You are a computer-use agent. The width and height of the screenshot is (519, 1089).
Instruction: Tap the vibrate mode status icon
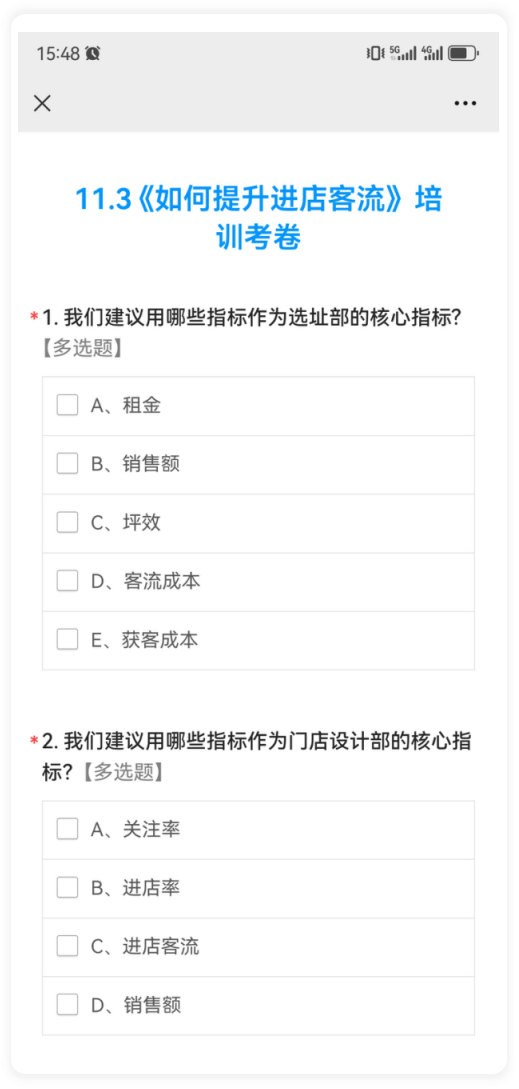click(375, 53)
